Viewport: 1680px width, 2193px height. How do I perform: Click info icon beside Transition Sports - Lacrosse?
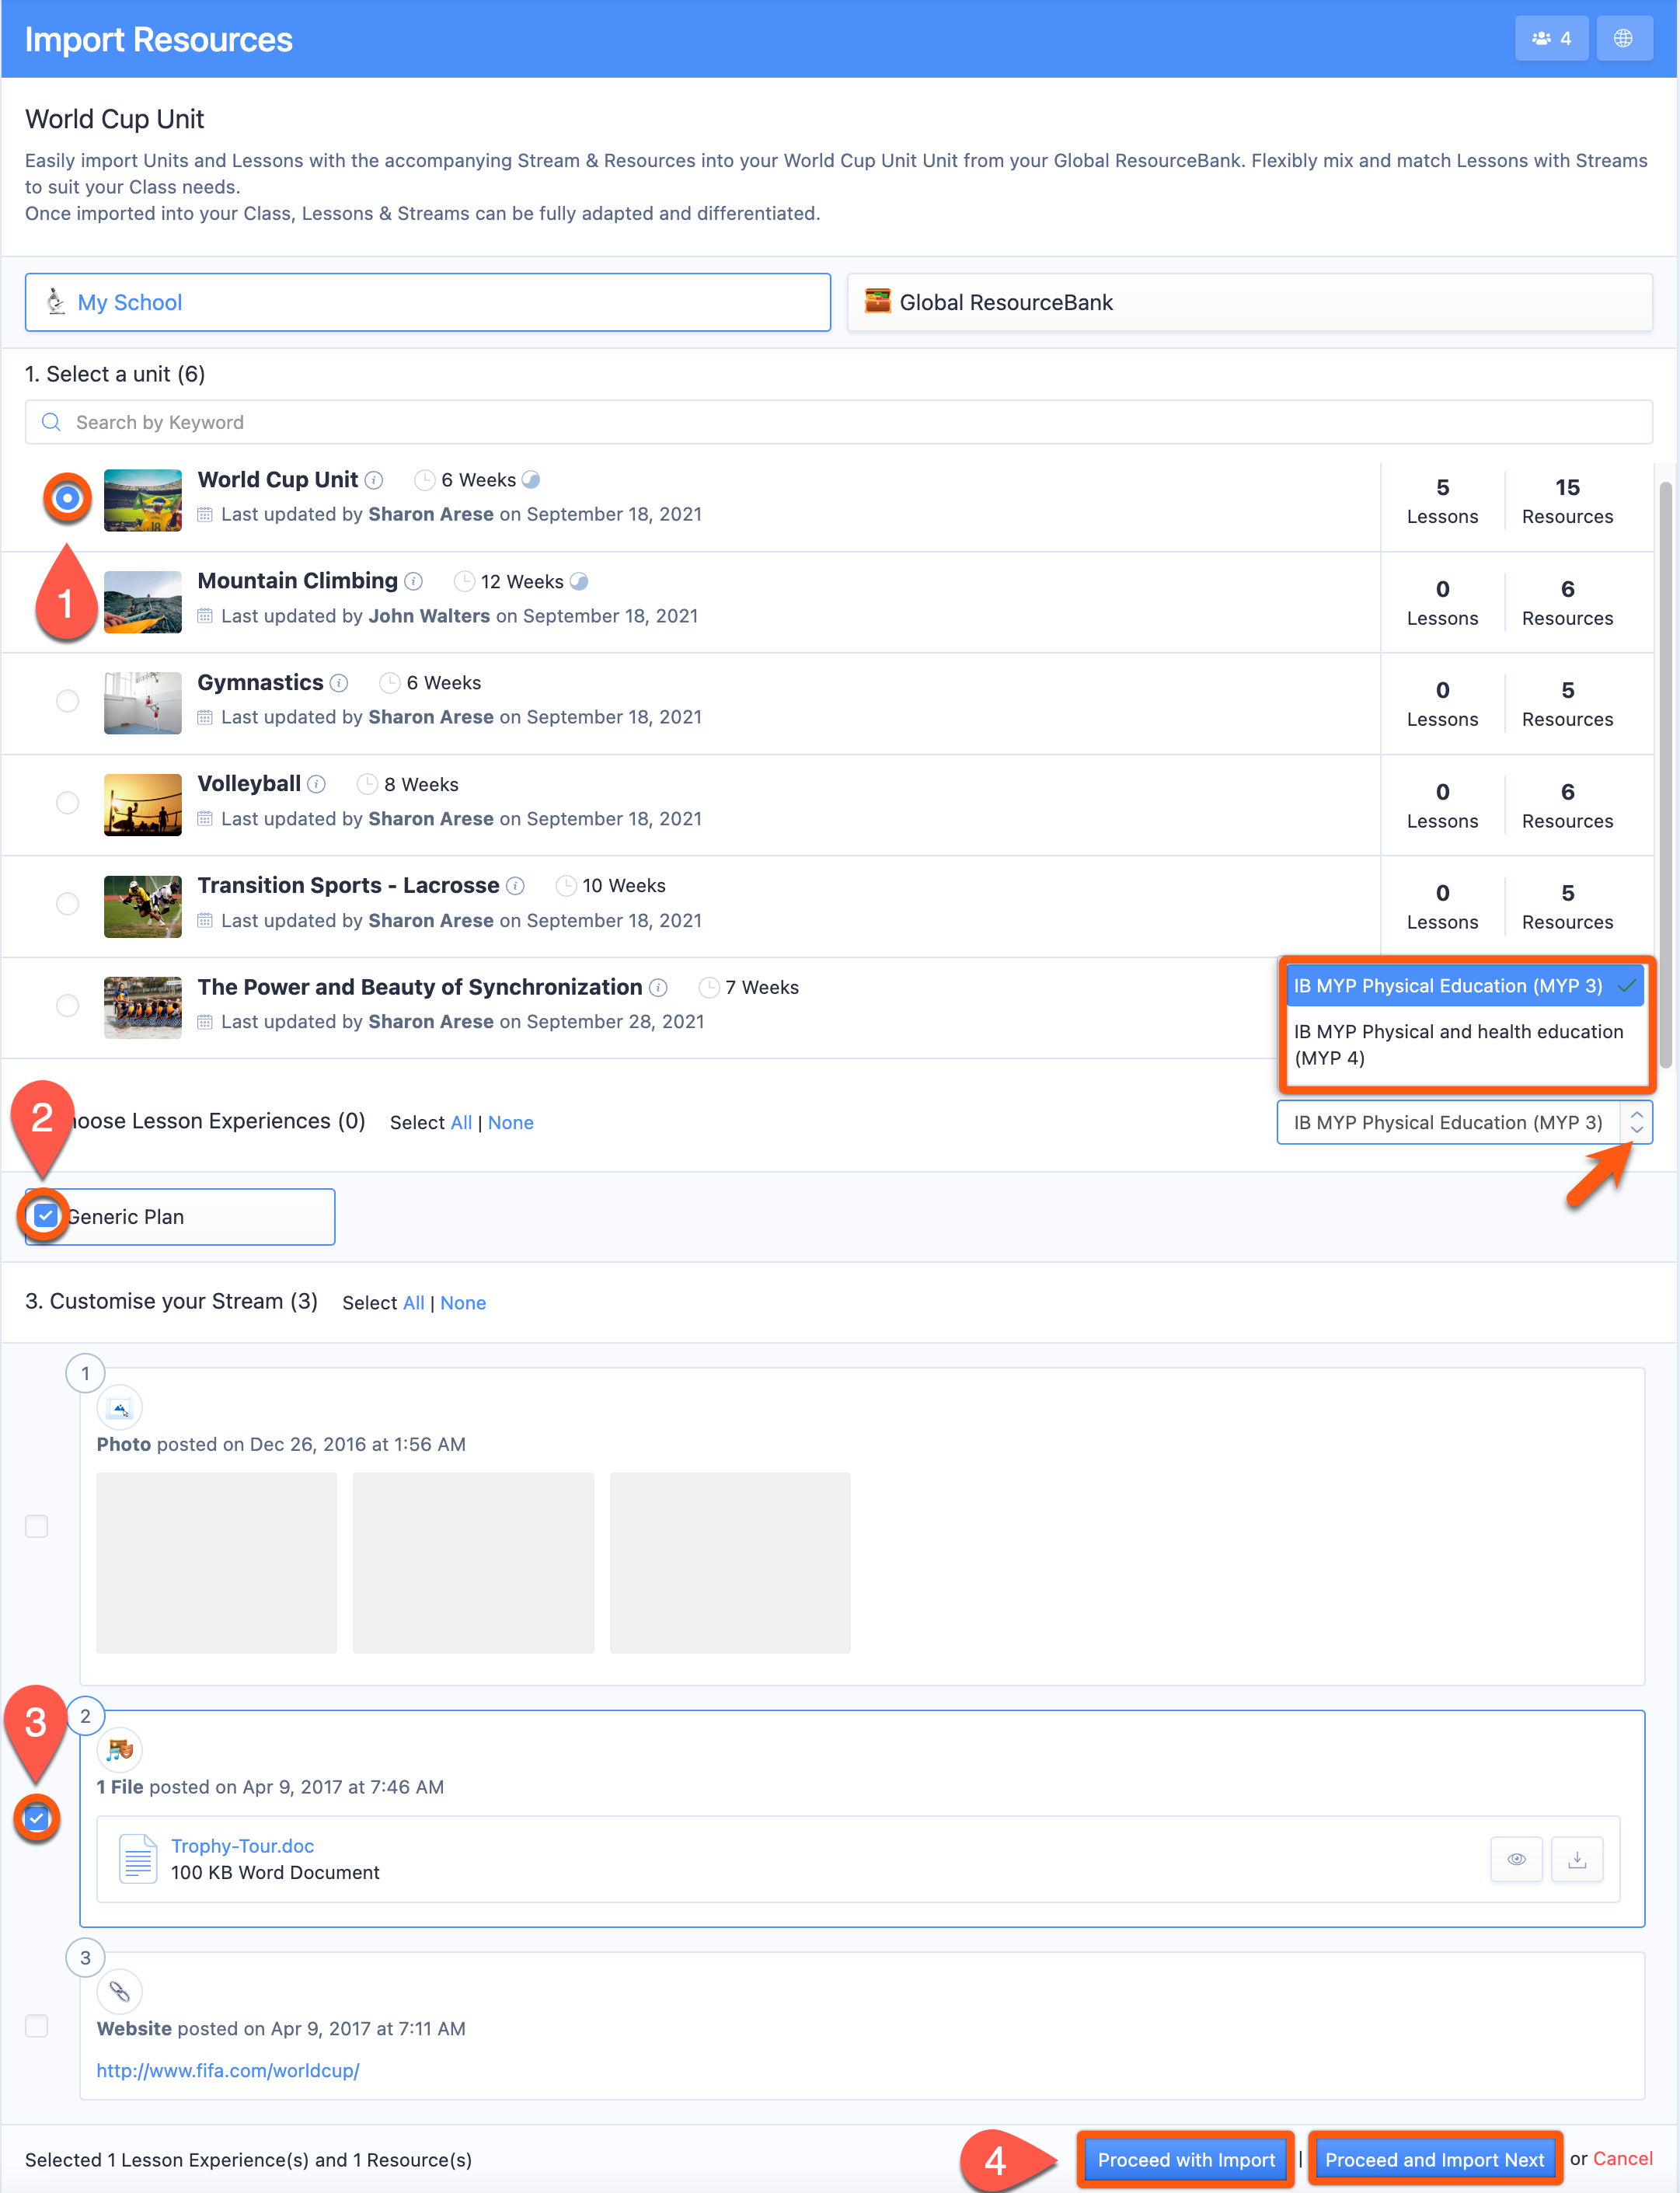pyautogui.click(x=515, y=886)
